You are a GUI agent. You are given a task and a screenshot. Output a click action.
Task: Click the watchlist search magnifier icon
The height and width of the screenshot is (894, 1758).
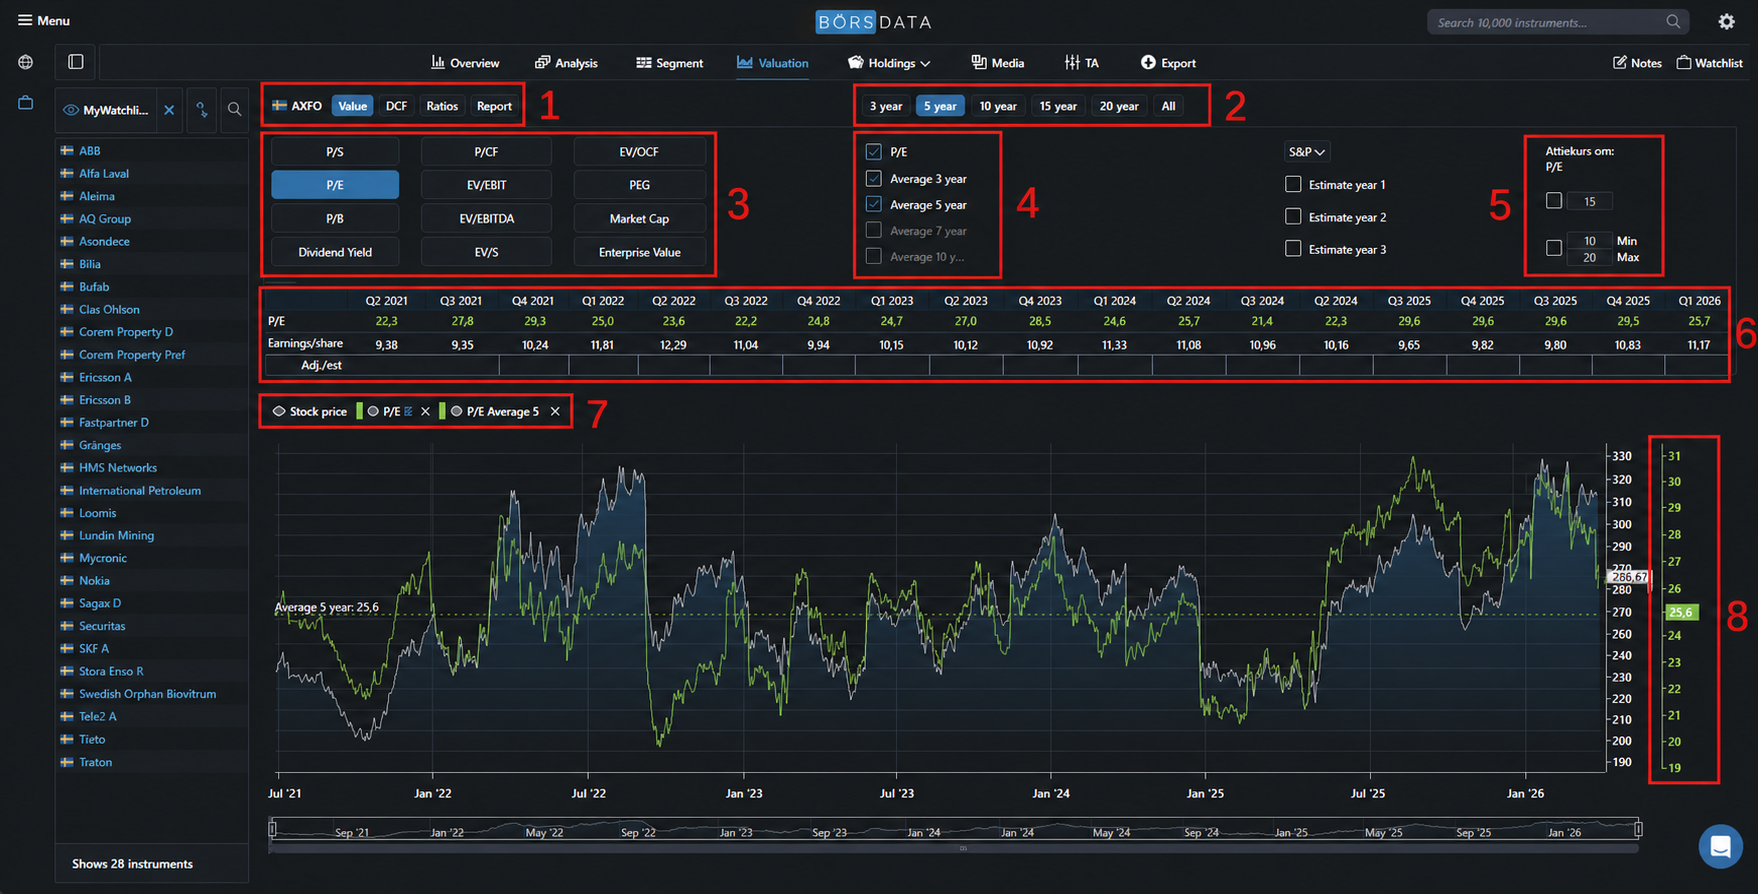234,110
